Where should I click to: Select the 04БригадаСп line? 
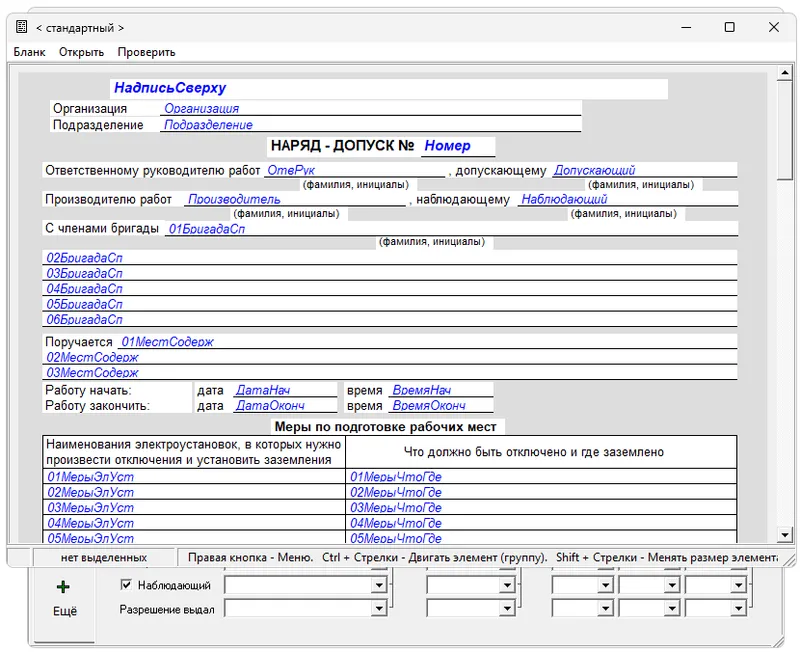pyautogui.click(x=390, y=288)
